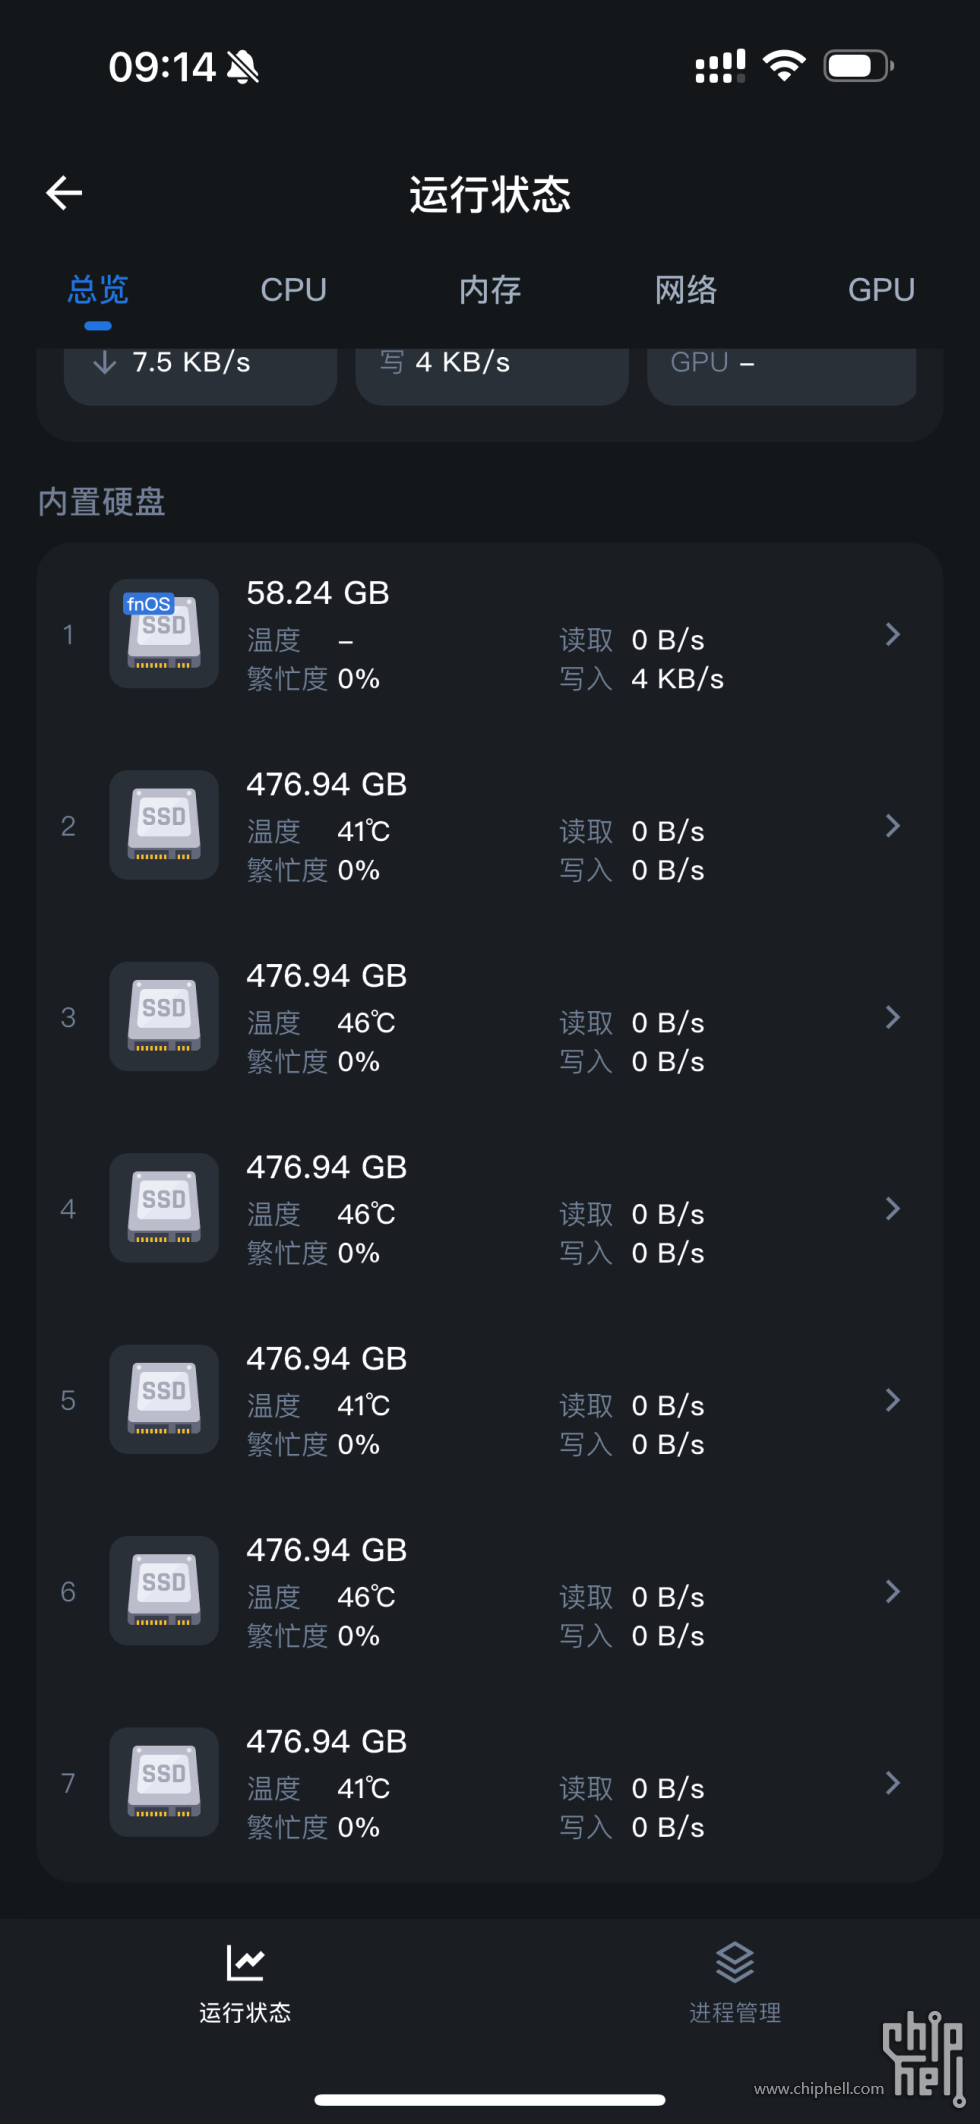The image size is (980, 2124).
Task: Expand details chevron for disk 3
Action: tap(893, 1017)
